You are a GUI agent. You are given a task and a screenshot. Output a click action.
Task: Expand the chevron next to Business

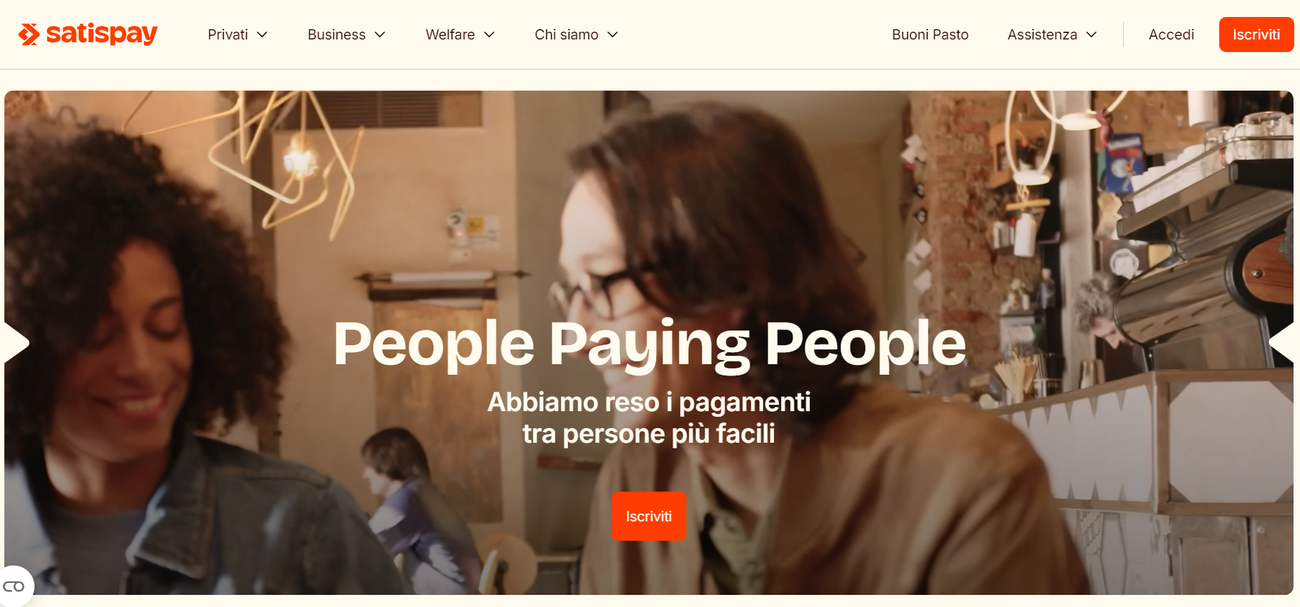380,34
